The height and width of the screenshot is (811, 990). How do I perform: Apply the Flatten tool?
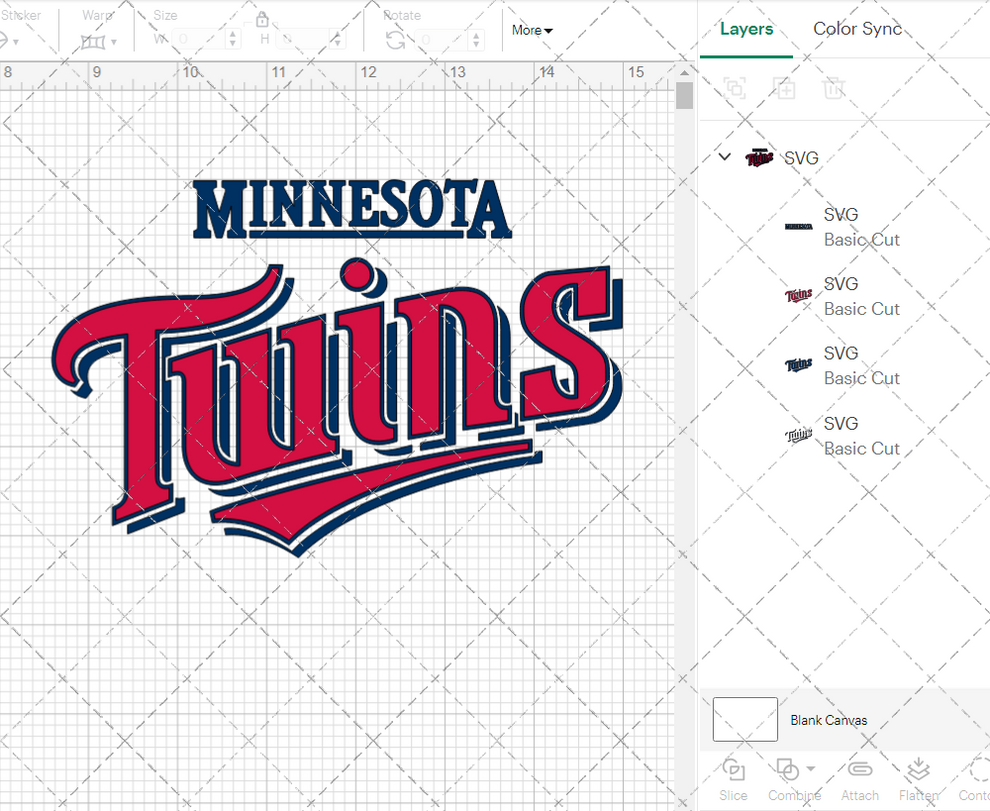pyautogui.click(x=918, y=778)
